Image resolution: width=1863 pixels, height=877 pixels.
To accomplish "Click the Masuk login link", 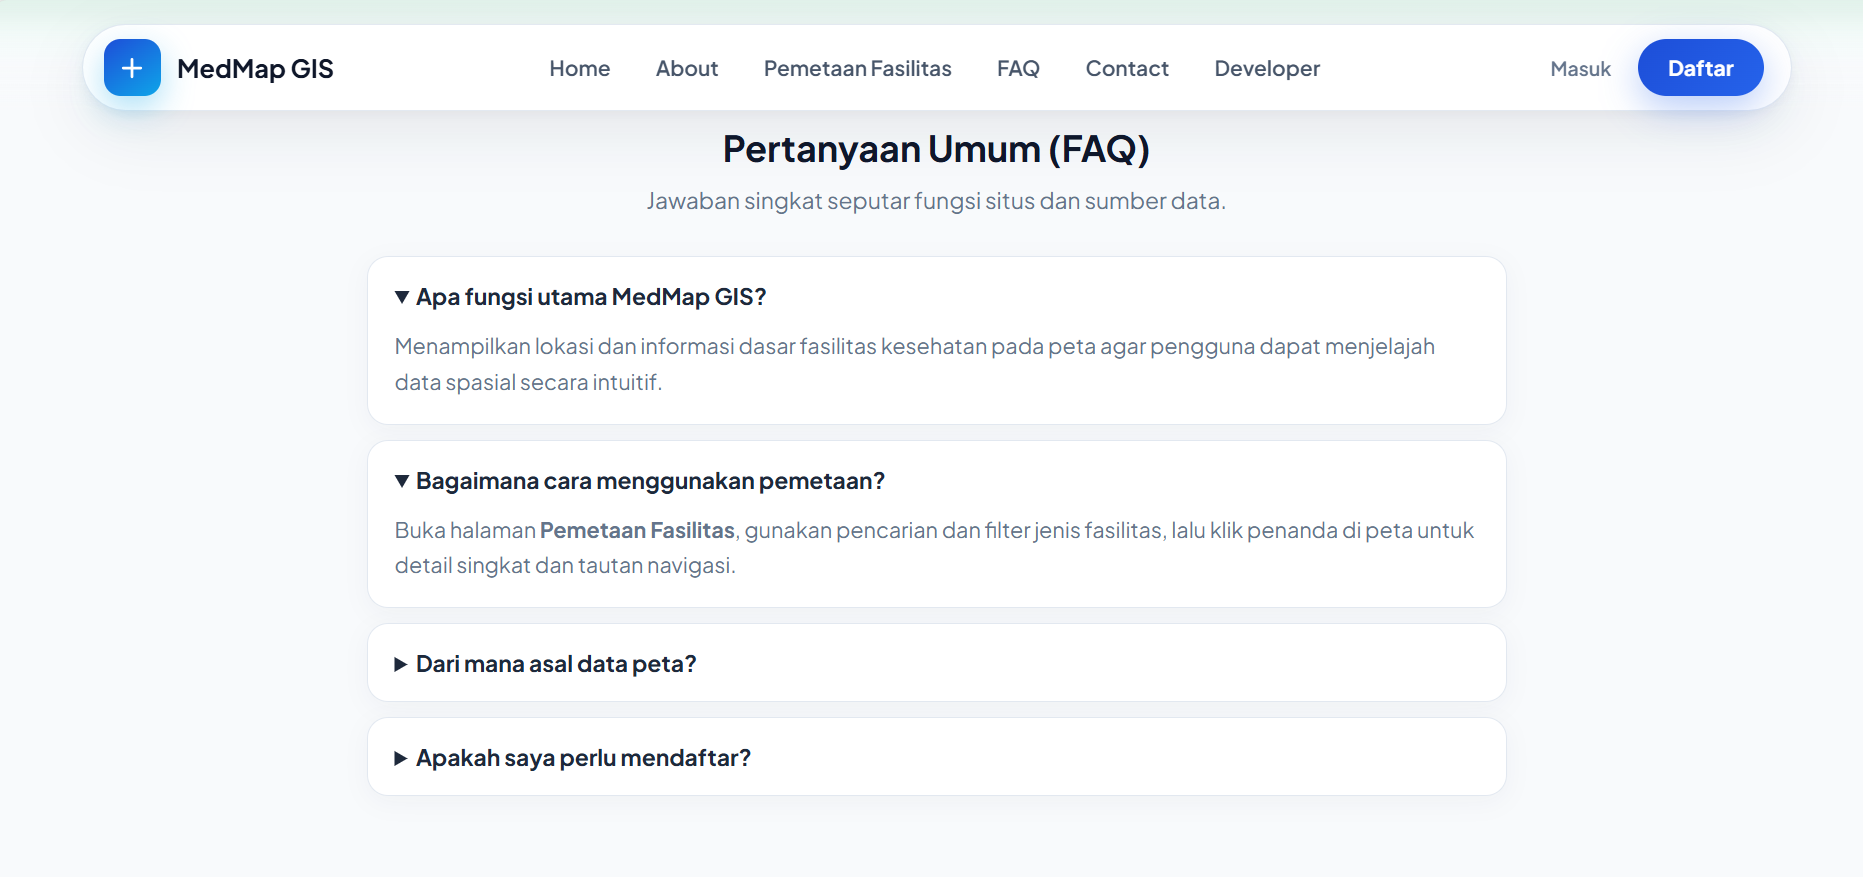I will tap(1580, 69).
